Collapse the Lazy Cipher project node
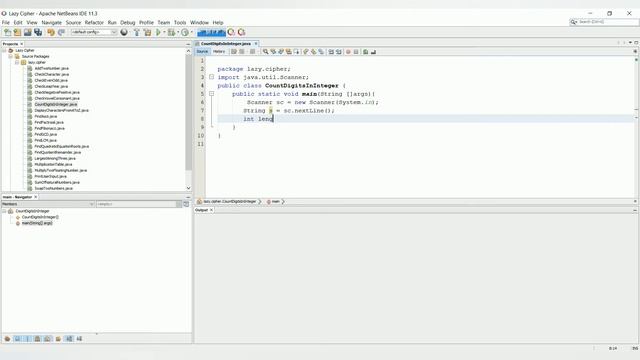Image resolution: width=640 pixels, height=360 pixels. pyautogui.click(x=4, y=50)
